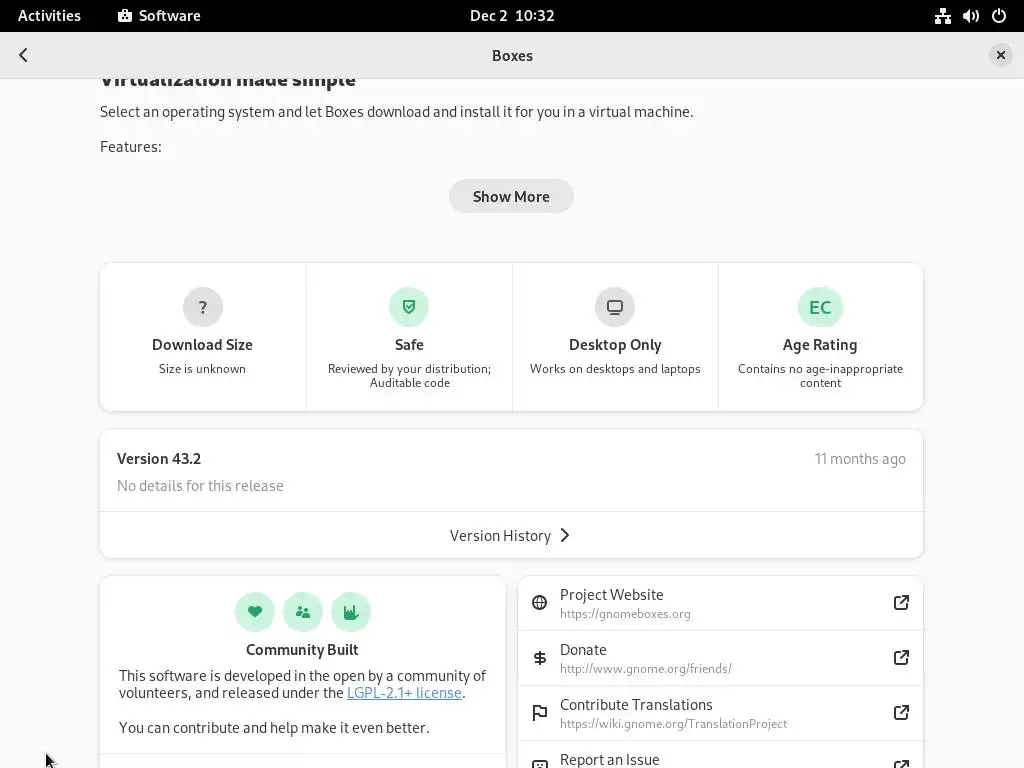Click the http://www.gnome.org/friends/ URL text
Screen dimensions: 1024x768
click(646, 669)
